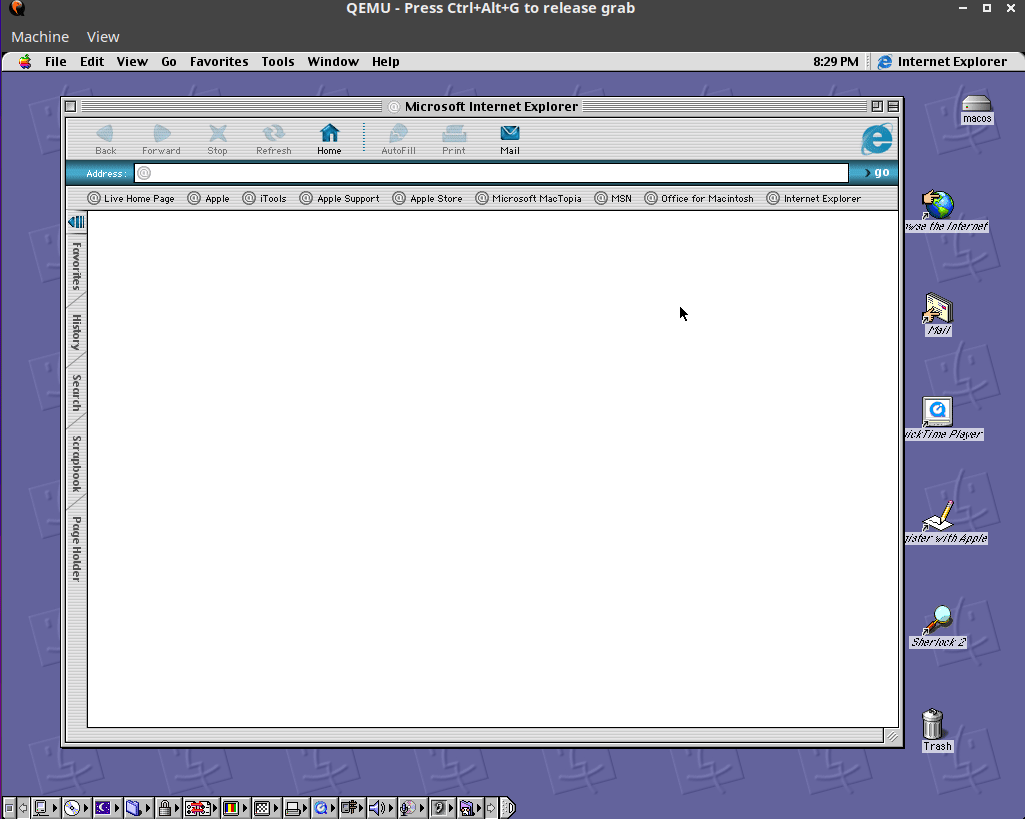
Task: Open the Window menu
Action: pyautogui.click(x=333, y=61)
